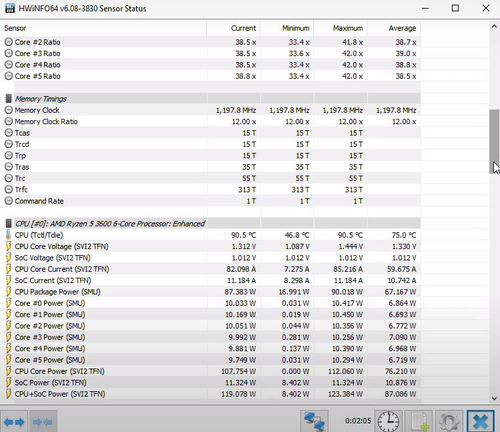Click the scrollbar down arrow
Image resolution: width=500 pixels, height=432 pixels.
(x=494, y=398)
